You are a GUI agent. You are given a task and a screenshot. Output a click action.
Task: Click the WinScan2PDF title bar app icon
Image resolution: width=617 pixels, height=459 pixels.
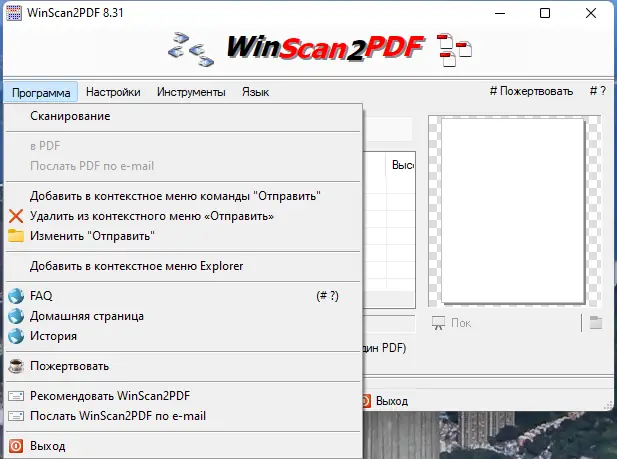pyautogui.click(x=14, y=13)
